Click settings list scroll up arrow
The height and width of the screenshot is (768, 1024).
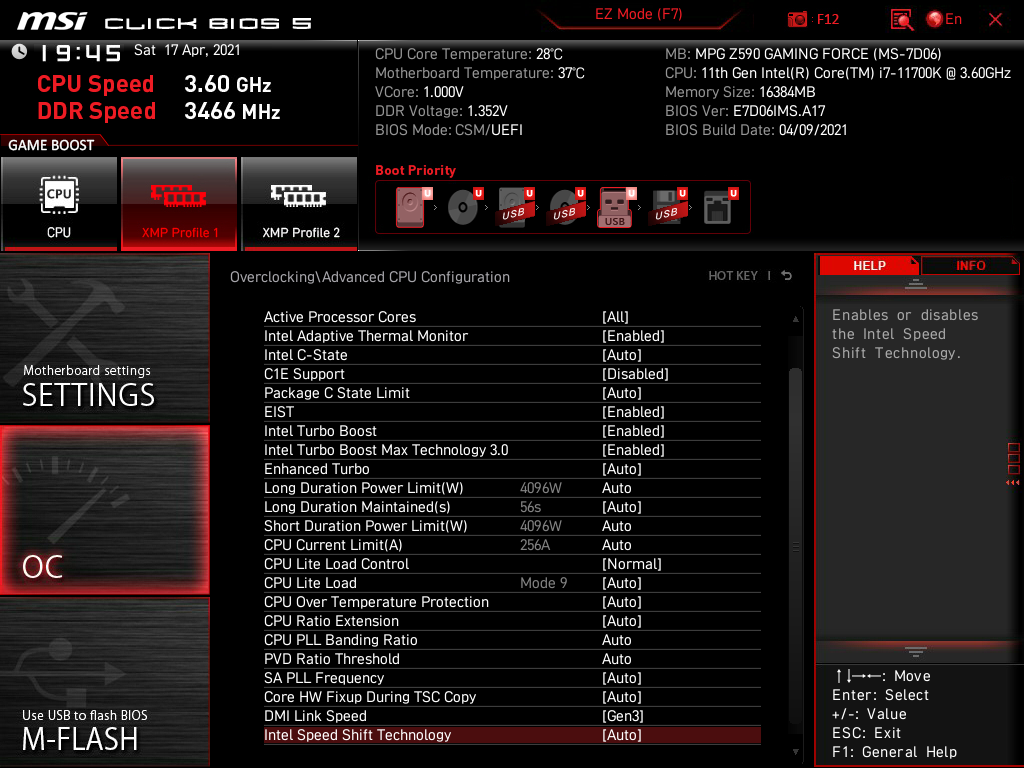[795, 319]
